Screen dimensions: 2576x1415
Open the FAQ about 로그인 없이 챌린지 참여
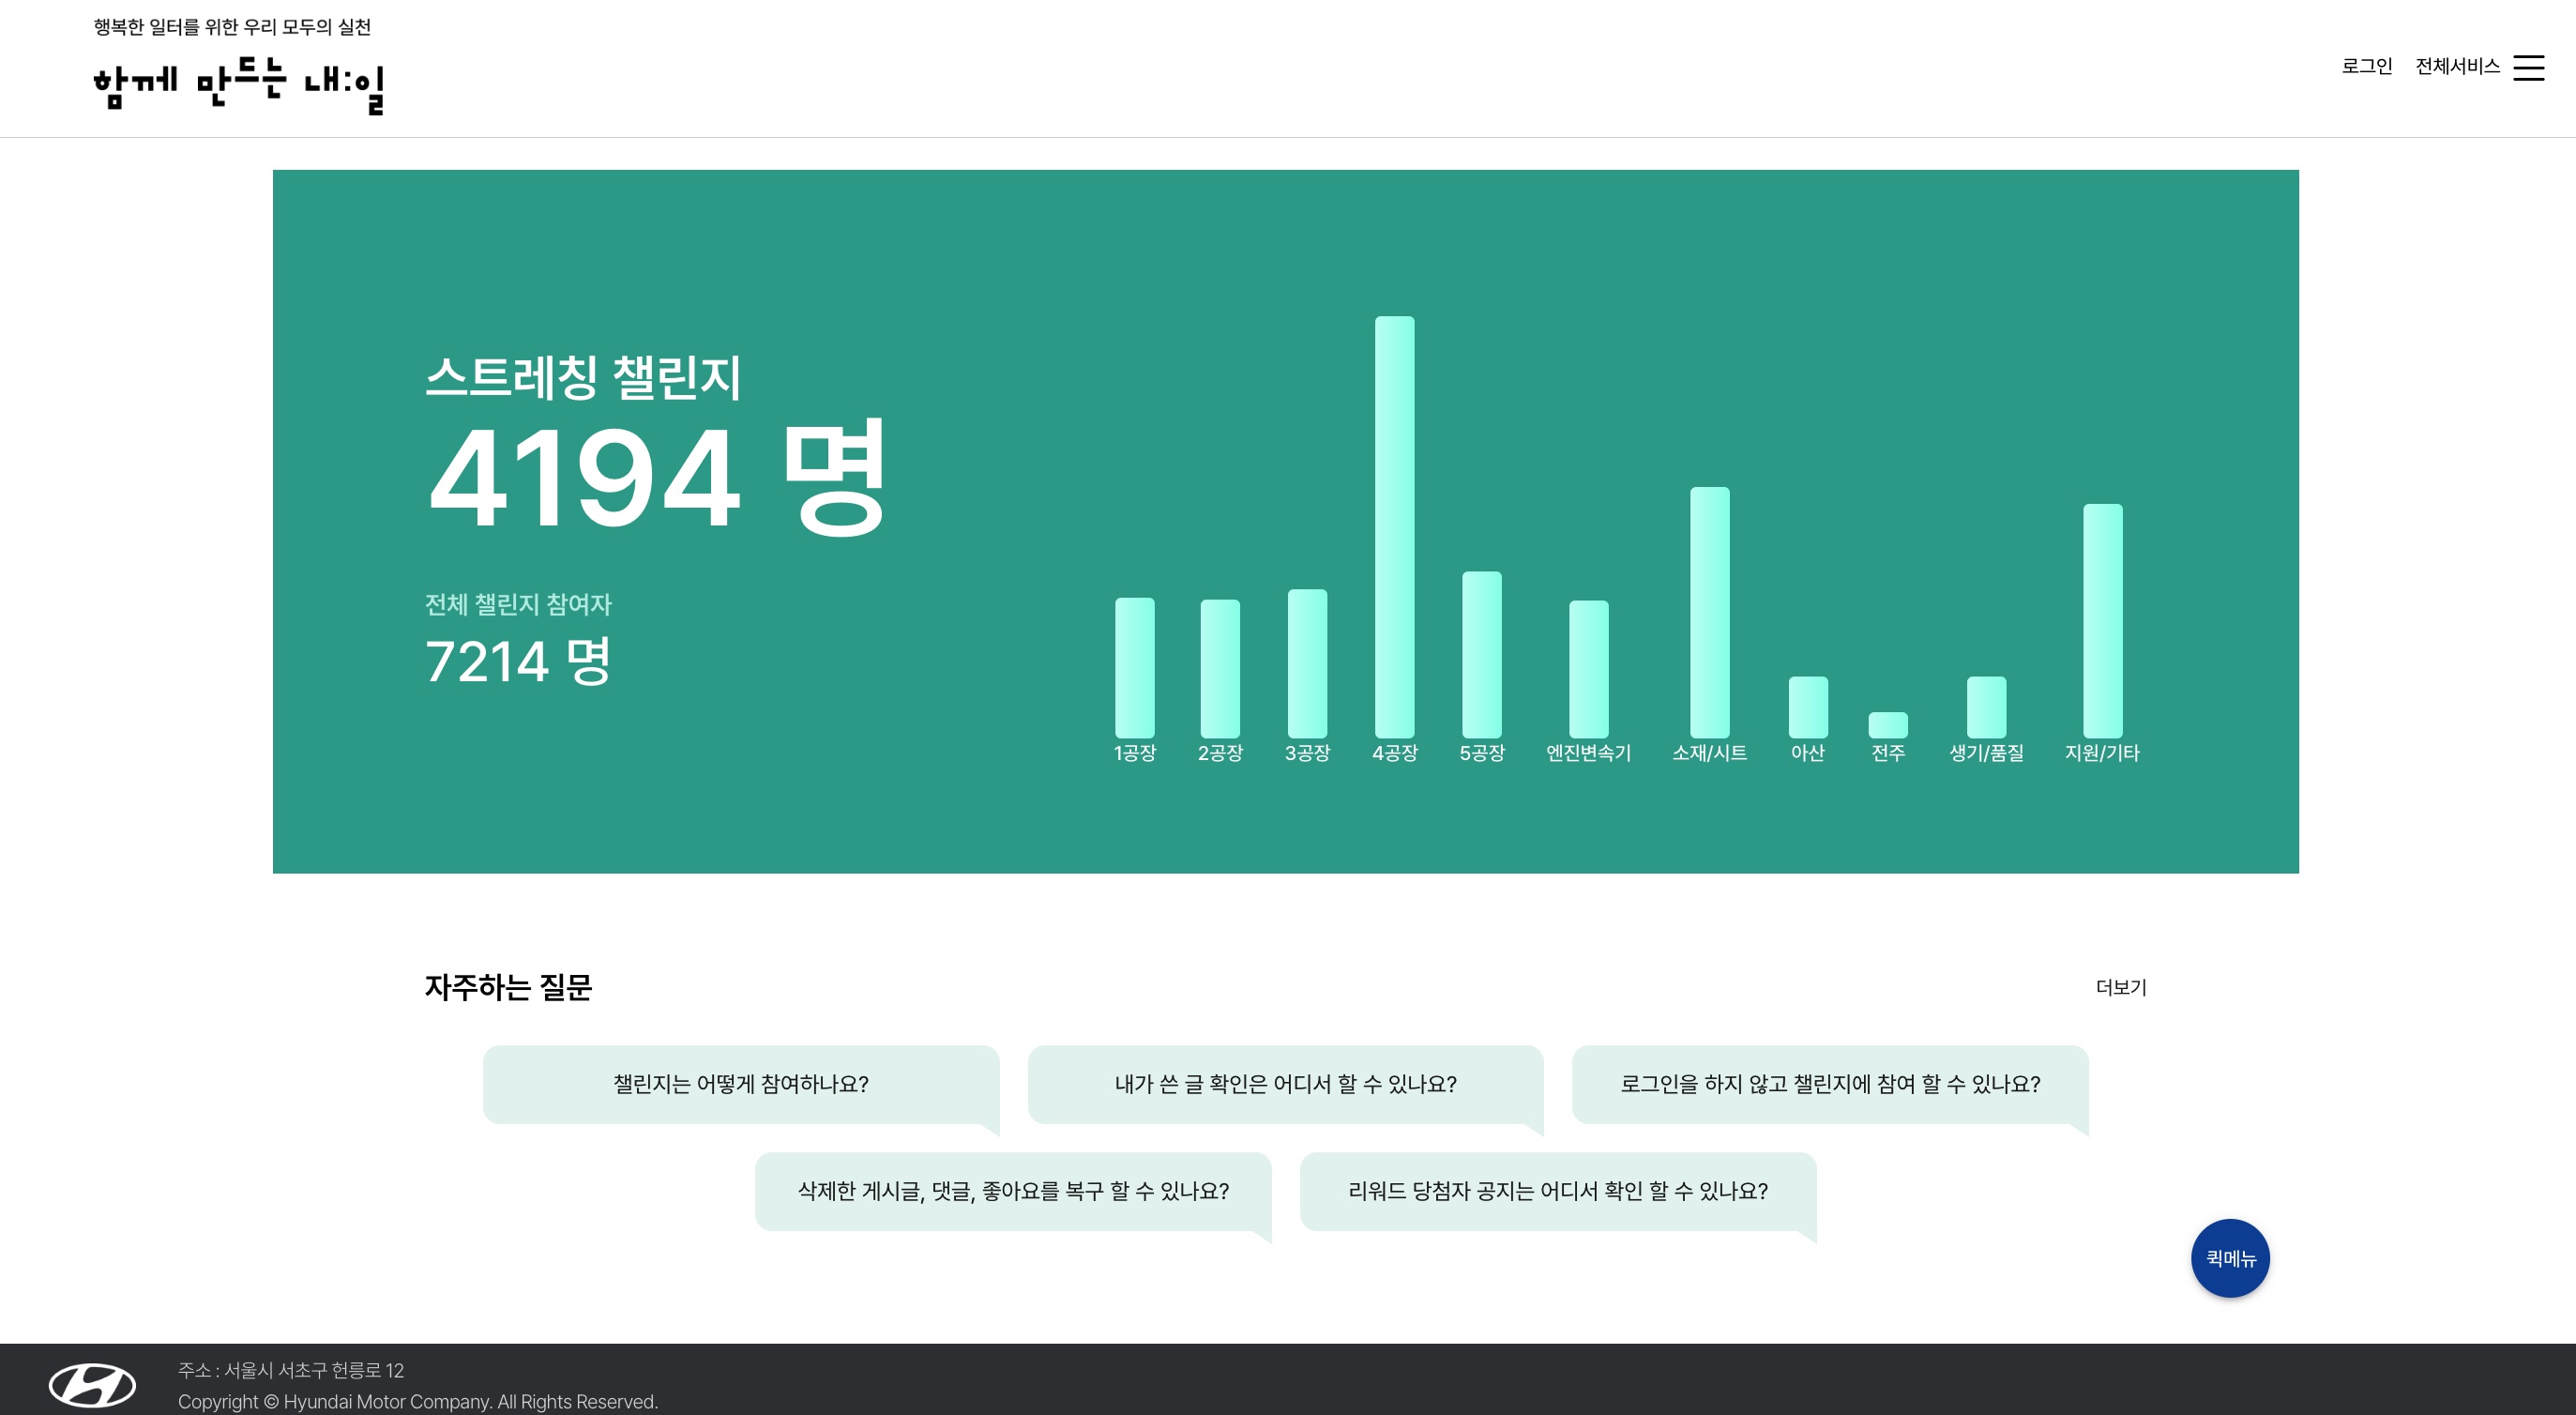point(1829,1084)
